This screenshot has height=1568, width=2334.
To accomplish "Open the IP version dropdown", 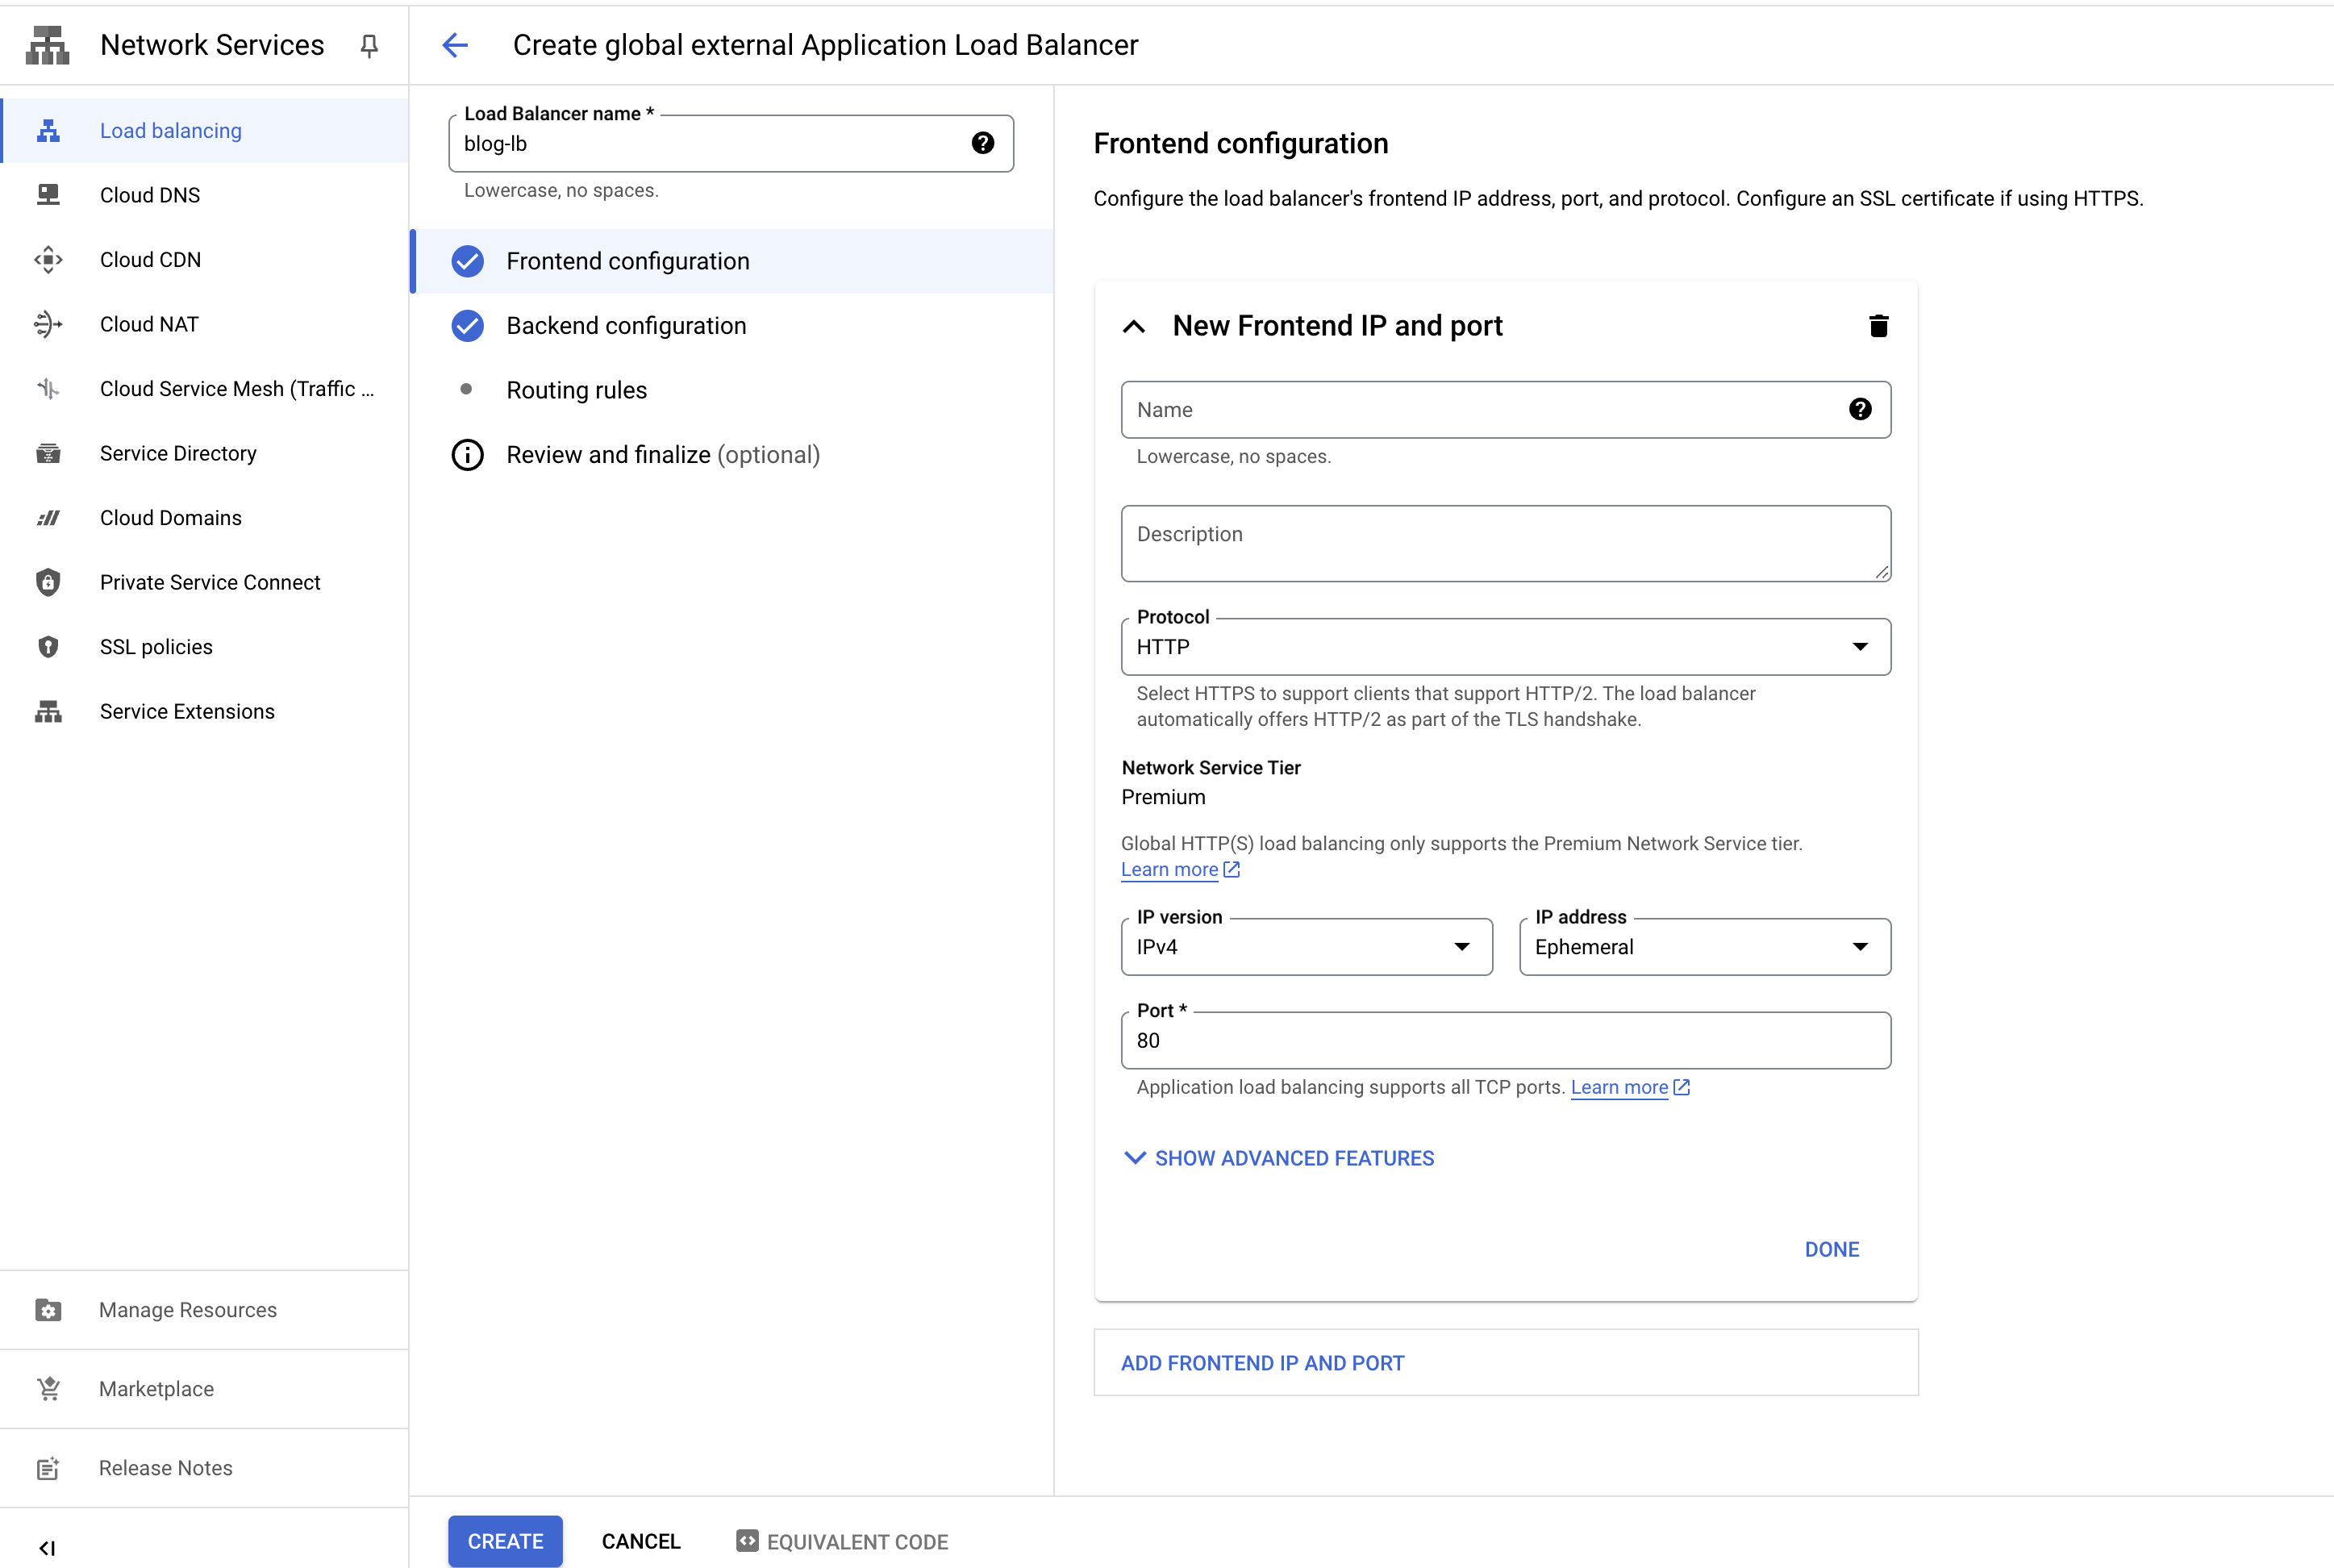I will point(1307,947).
